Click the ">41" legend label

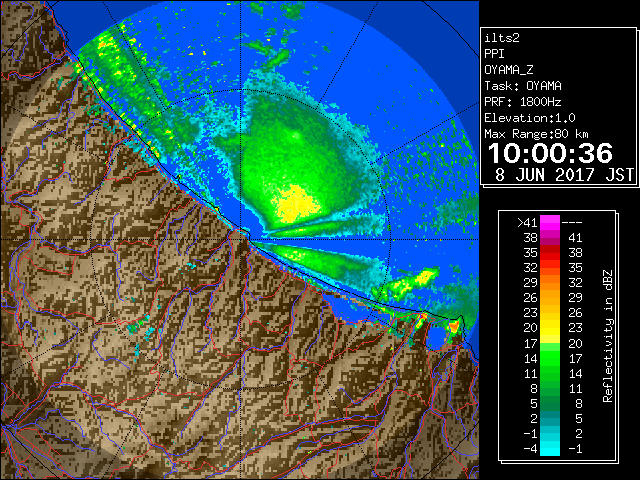click(x=527, y=223)
